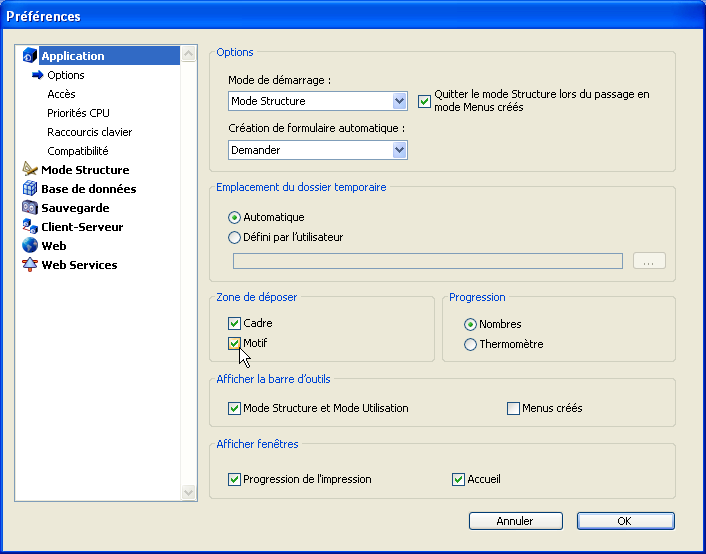Click the blue arrow beside Options
Viewport: 706px width, 554px height.
tap(38, 75)
